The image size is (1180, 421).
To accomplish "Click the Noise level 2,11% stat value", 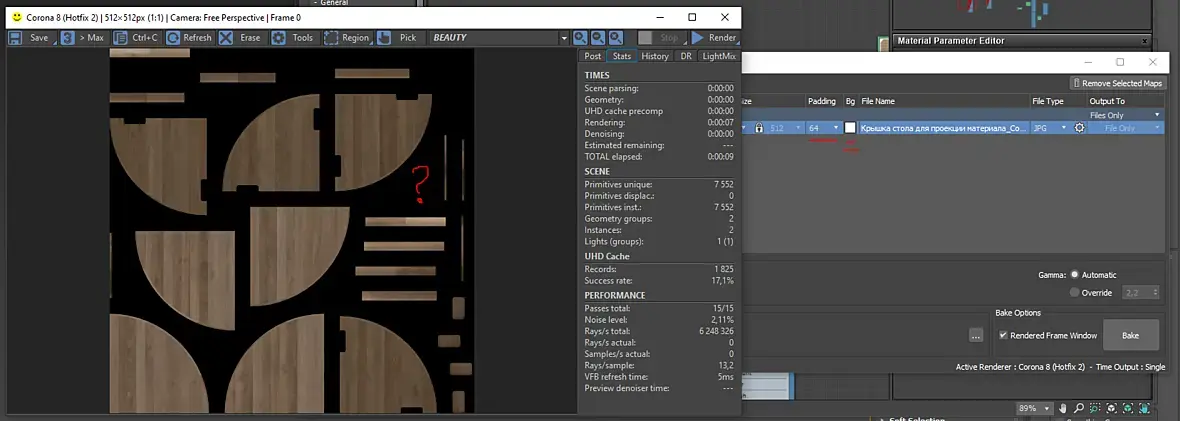I will click(x=720, y=320).
